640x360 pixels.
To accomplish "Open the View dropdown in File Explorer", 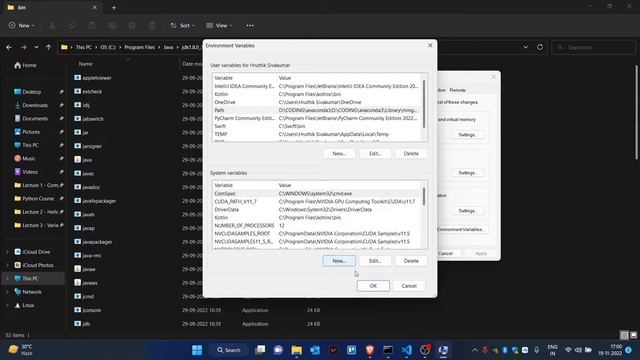I will (219, 25).
